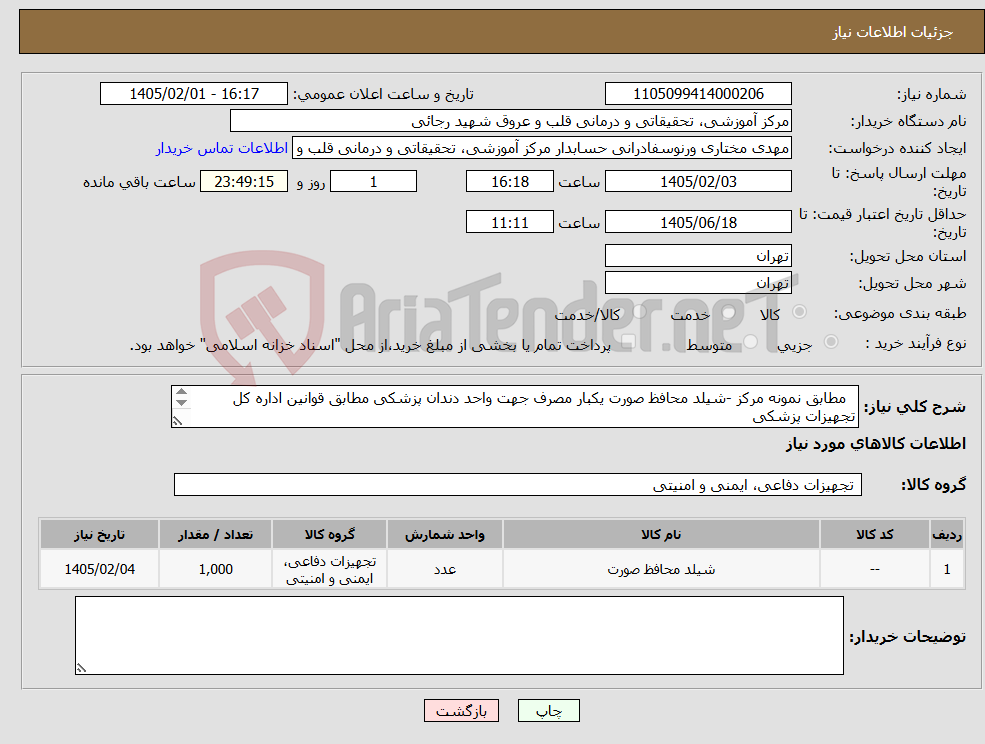The height and width of the screenshot is (744, 985).
Task: Select the متوسط purchase type radio
Action: pyautogui.click(x=750, y=342)
